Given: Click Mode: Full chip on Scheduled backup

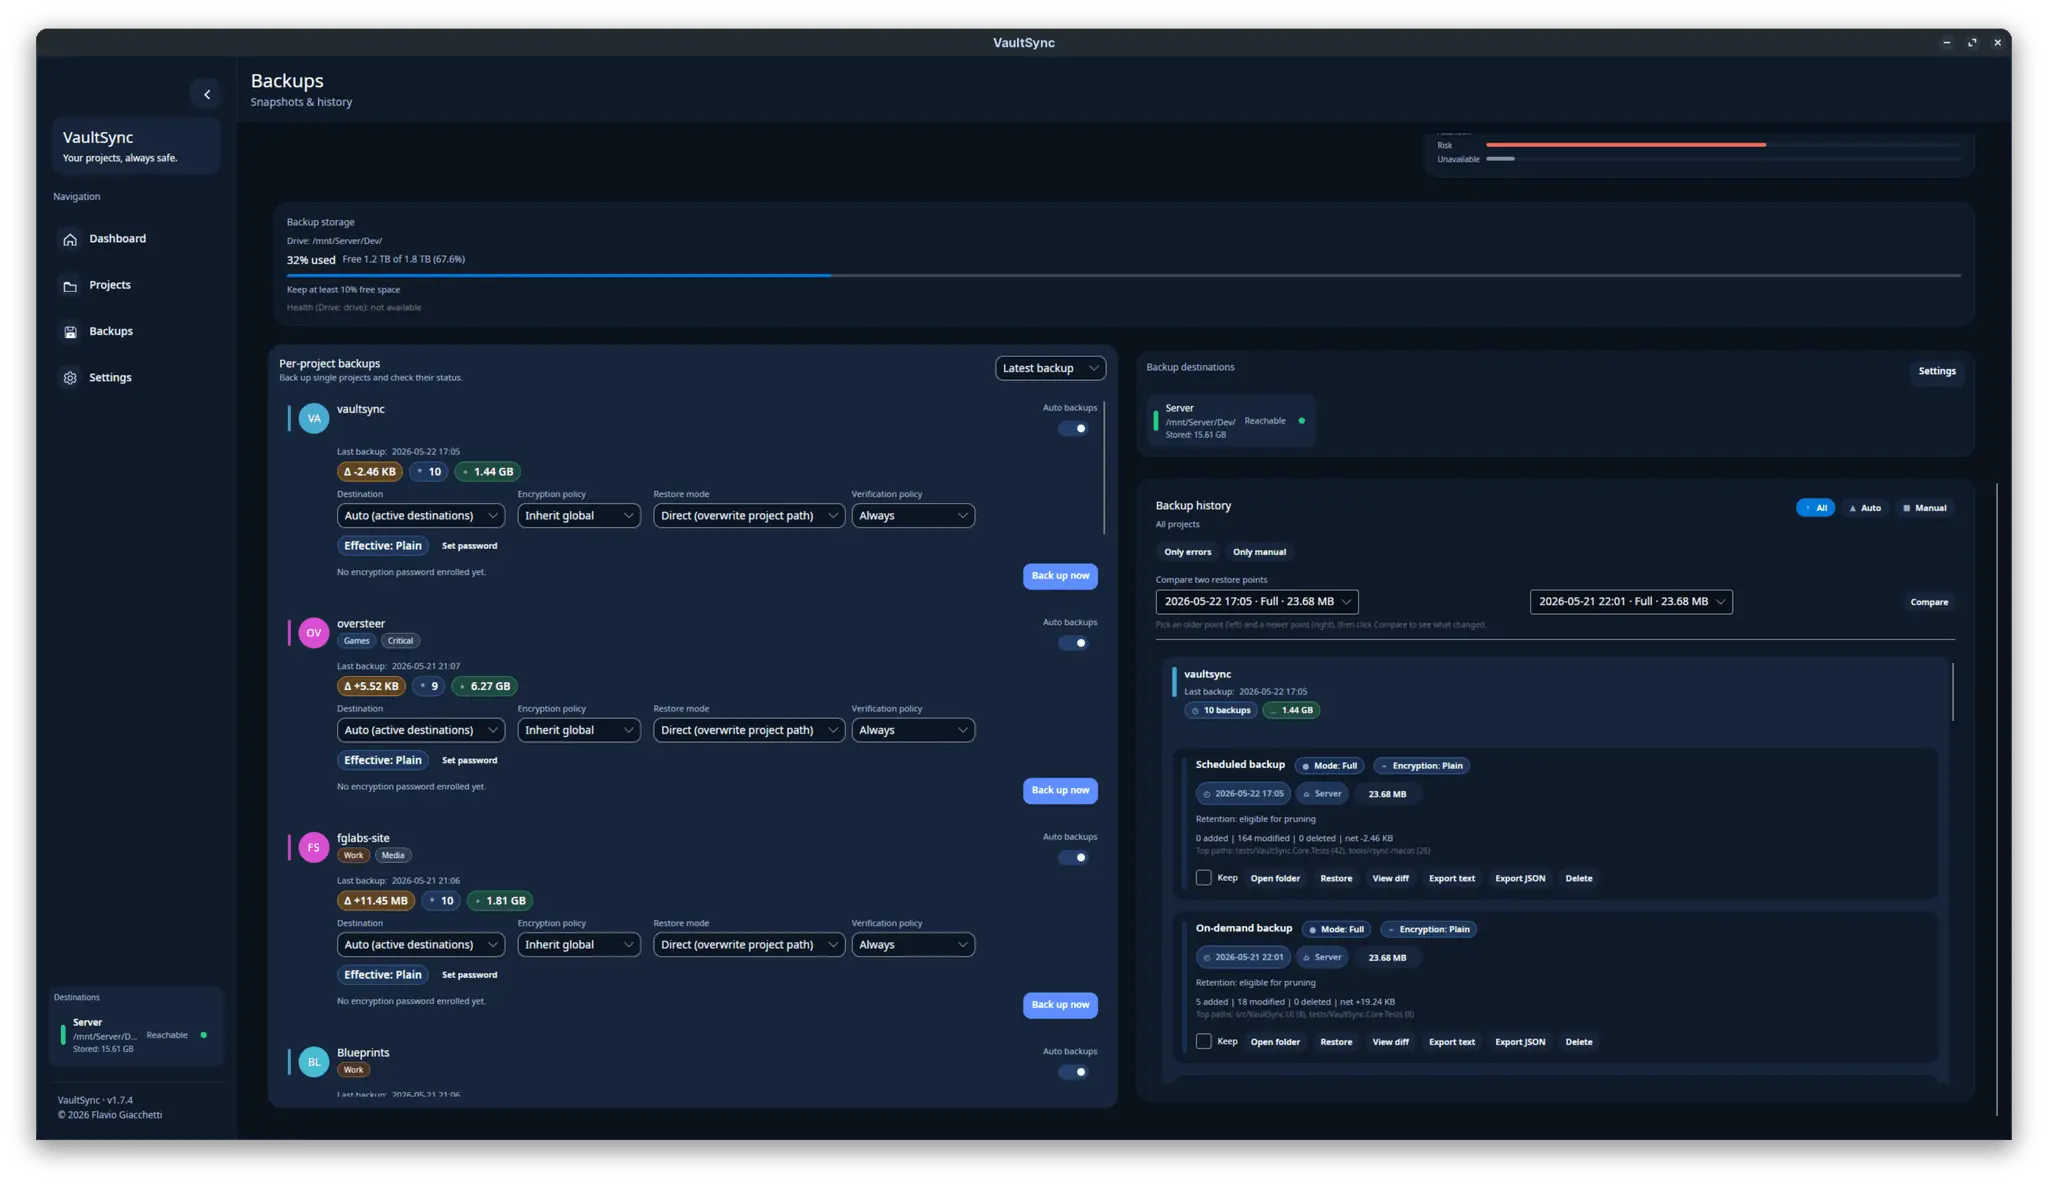Looking at the screenshot, I should tap(1330, 766).
